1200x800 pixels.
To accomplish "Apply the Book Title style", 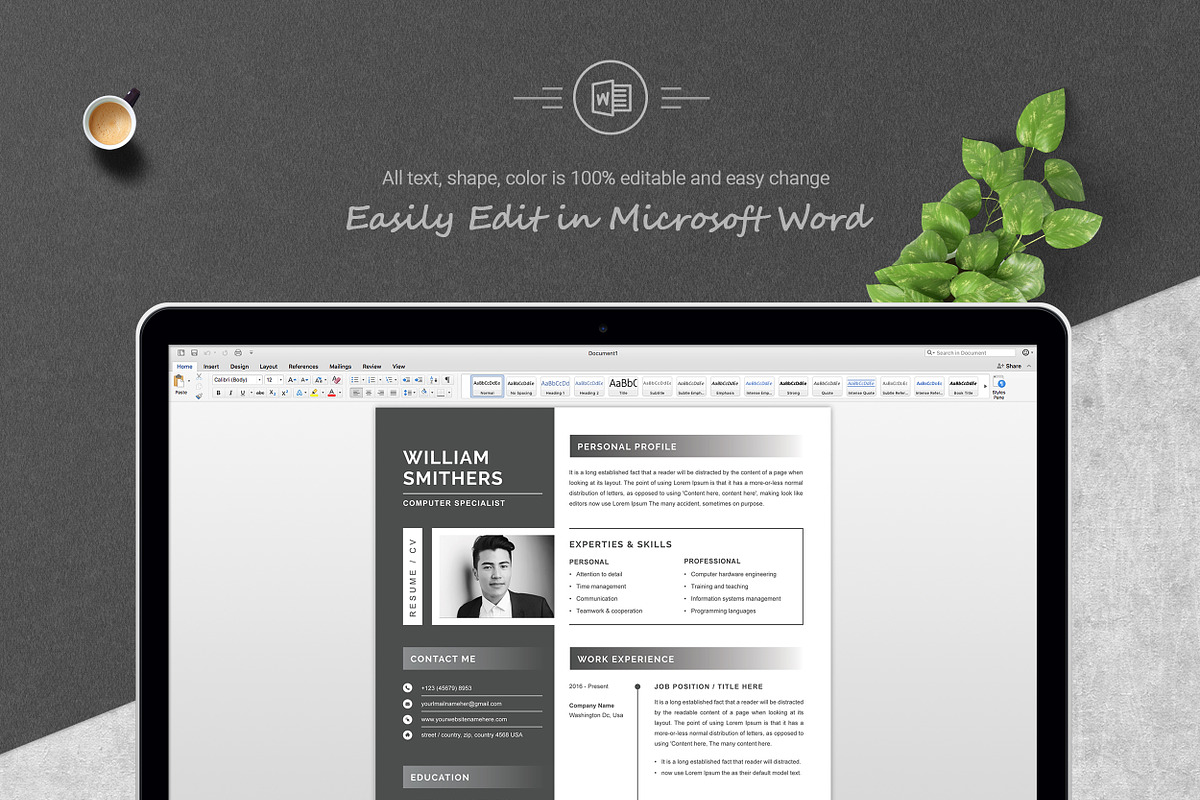I will [963, 386].
